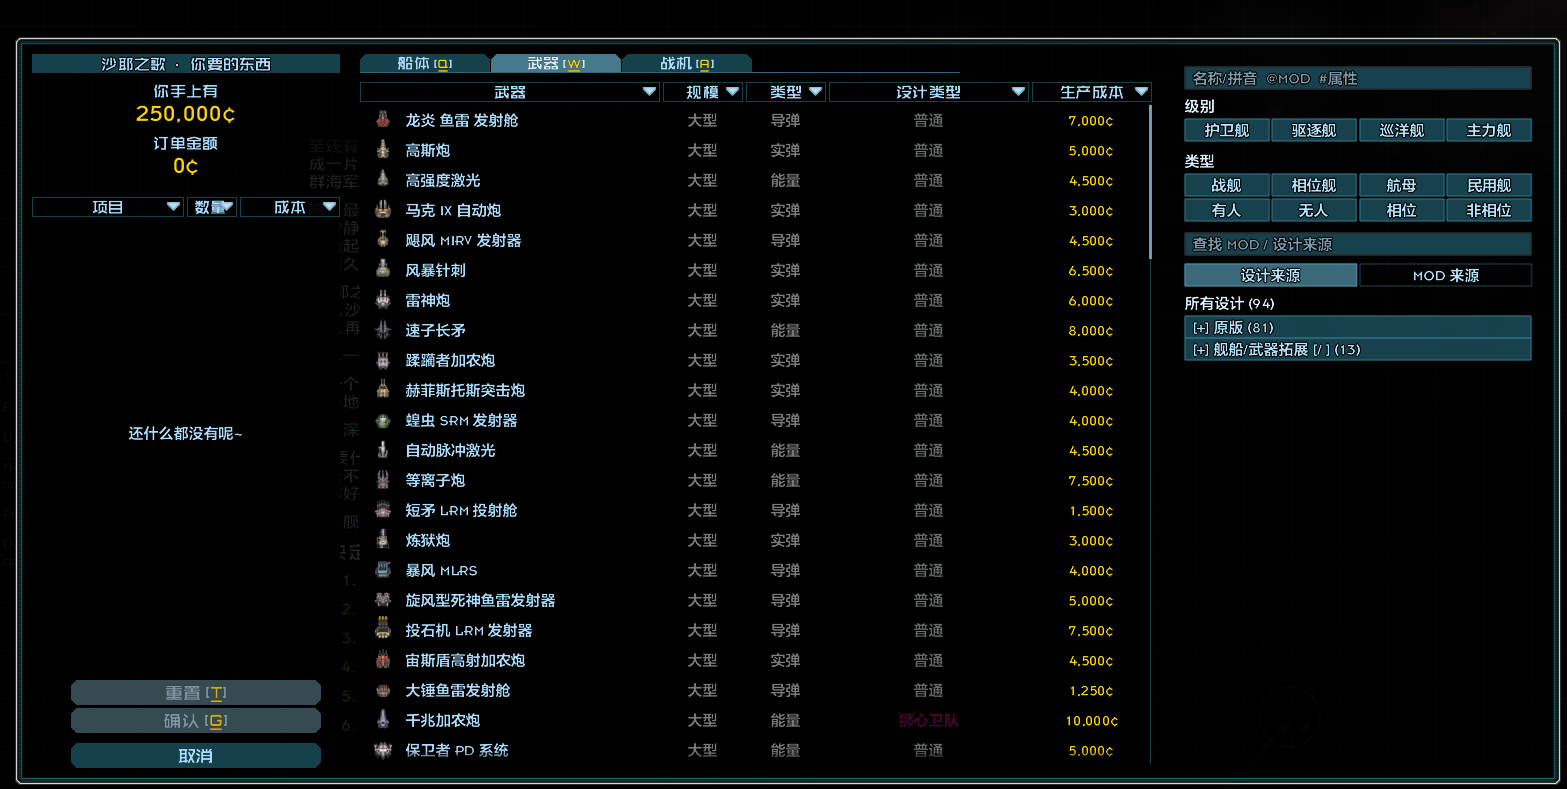
Task: Select the 短矛 LRM 投射舱 icon
Action: click(x=383, y=510)
